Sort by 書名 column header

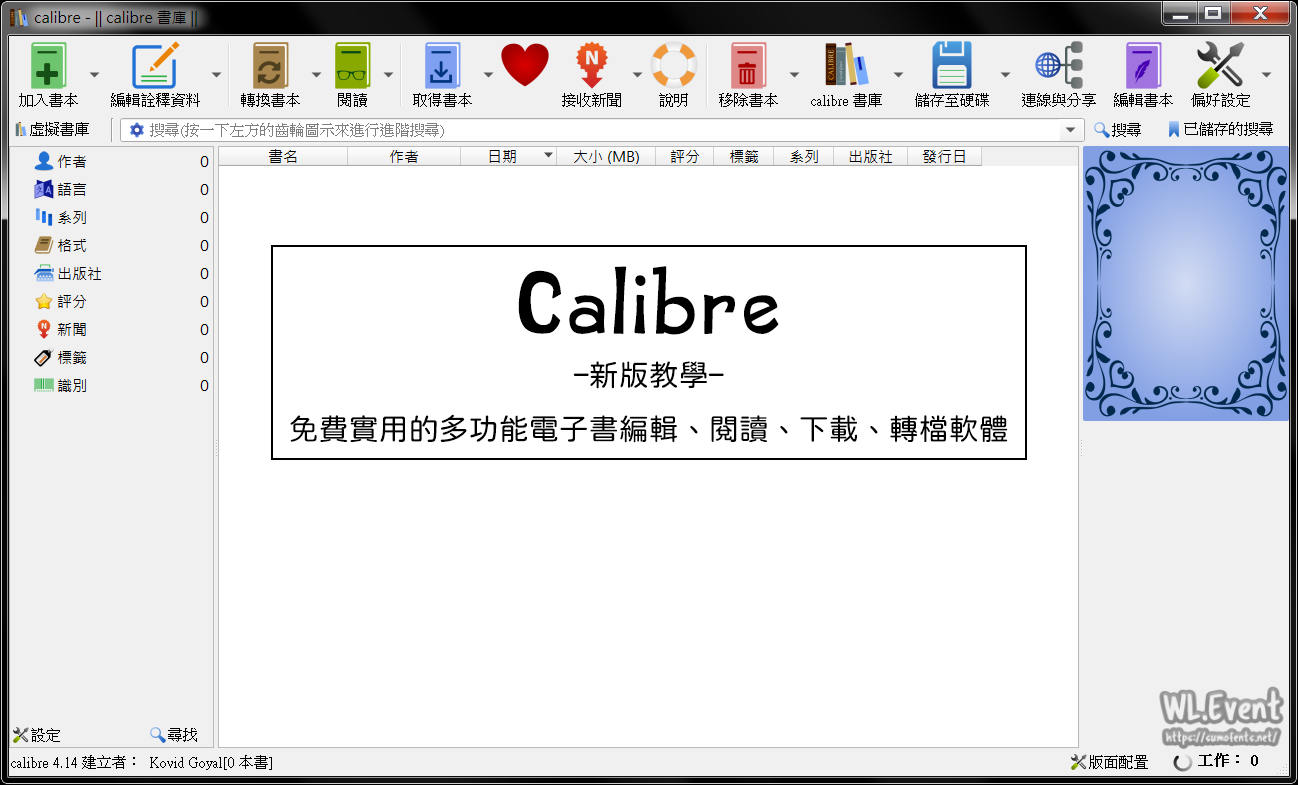[283, 156]
